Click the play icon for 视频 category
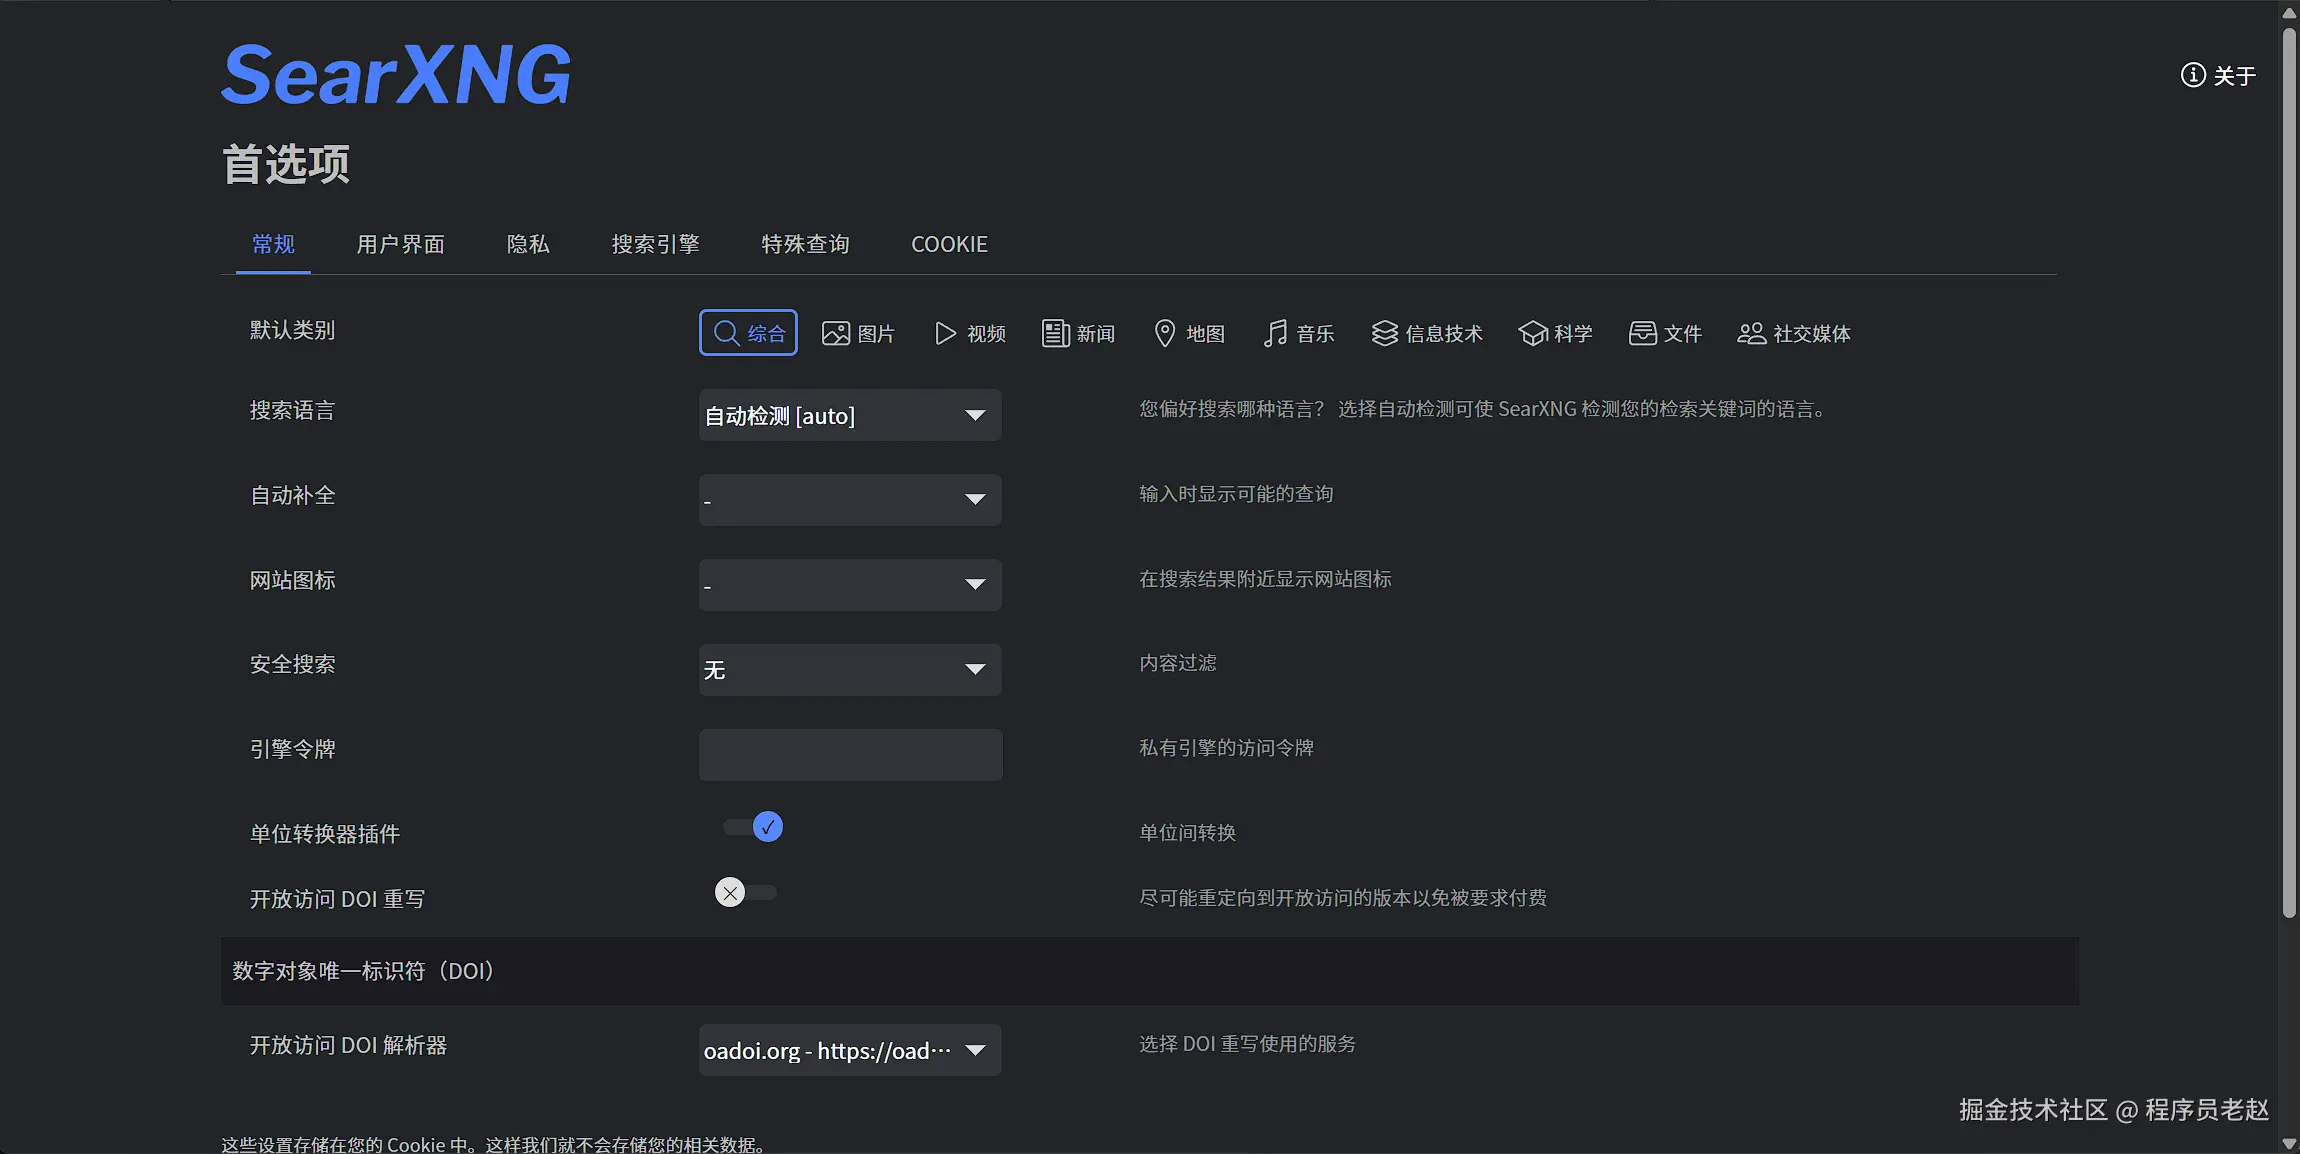Image resolution: width=2300 pixels, height=1154 pixels. (945, 333)
